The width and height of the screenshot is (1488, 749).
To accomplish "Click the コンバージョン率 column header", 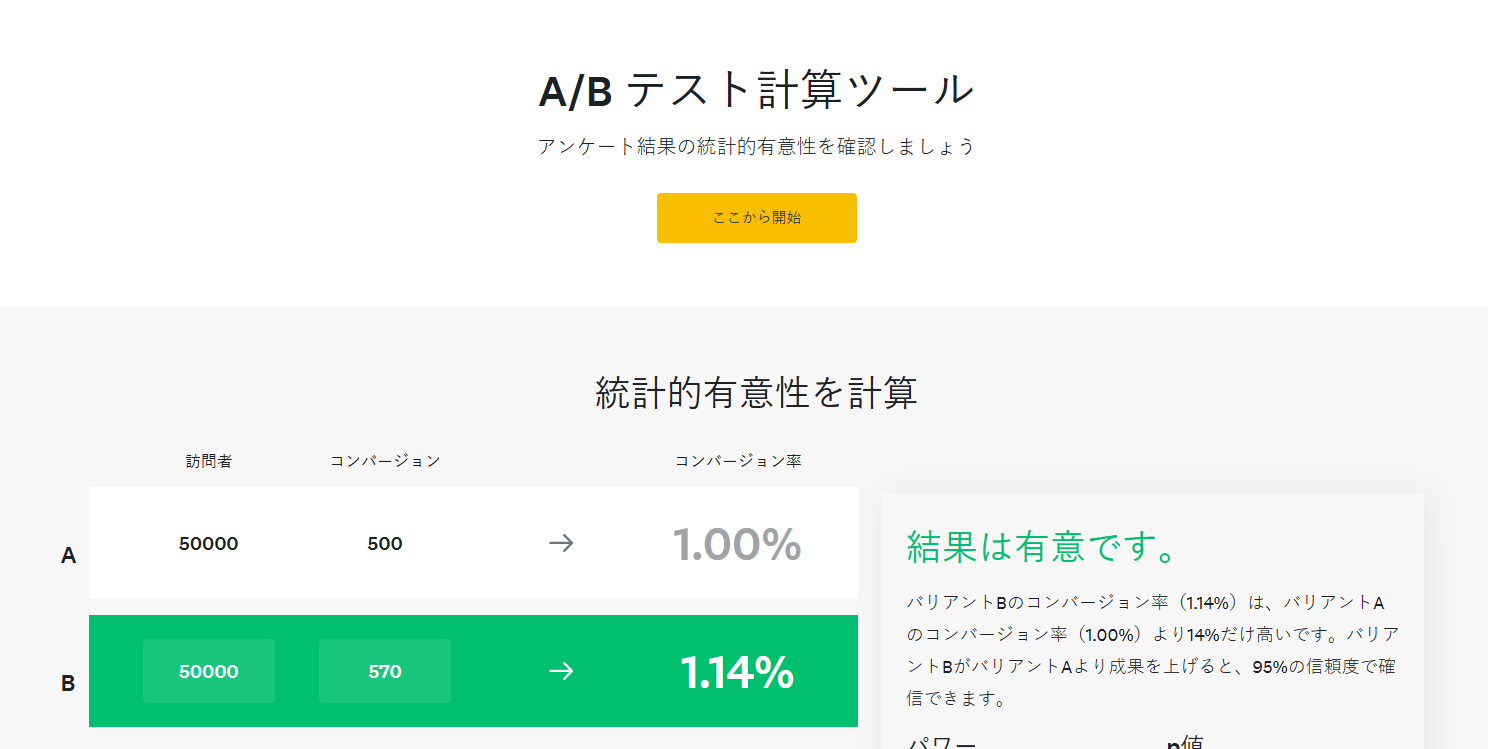I will tap(739, 460).
